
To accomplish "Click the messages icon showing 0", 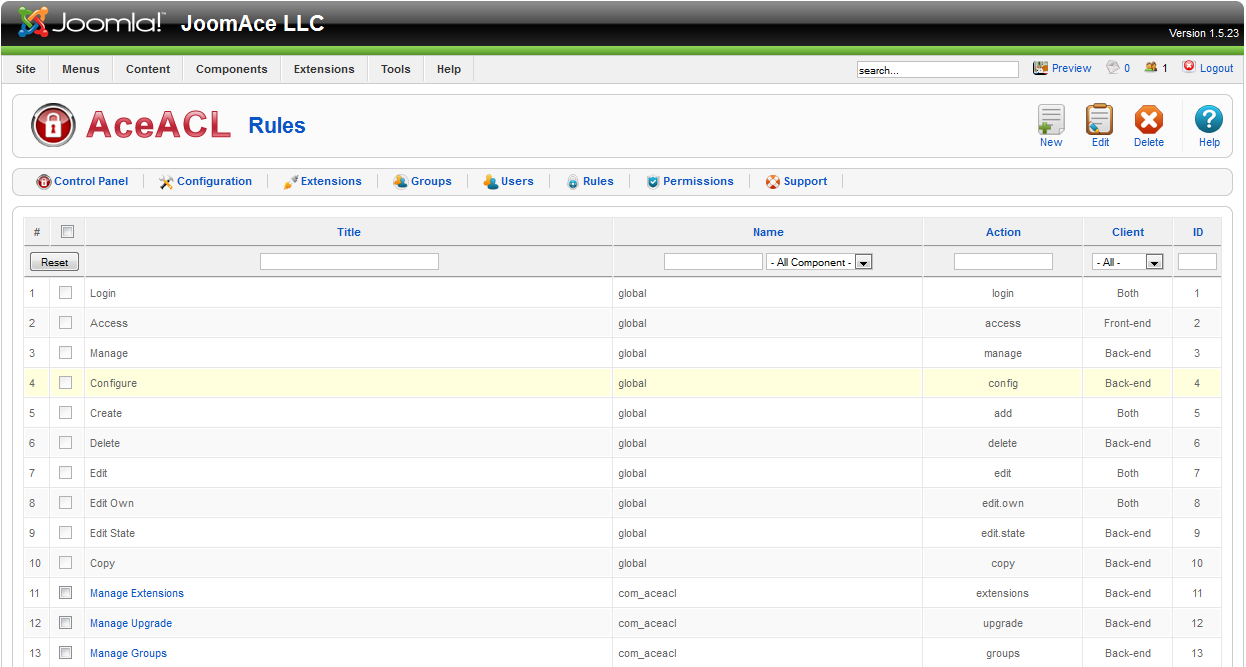I will click(x=1112, y=68).
